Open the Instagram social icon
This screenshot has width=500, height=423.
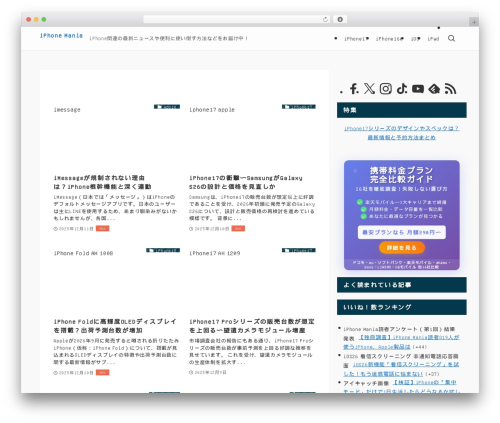tap(386, 89)
